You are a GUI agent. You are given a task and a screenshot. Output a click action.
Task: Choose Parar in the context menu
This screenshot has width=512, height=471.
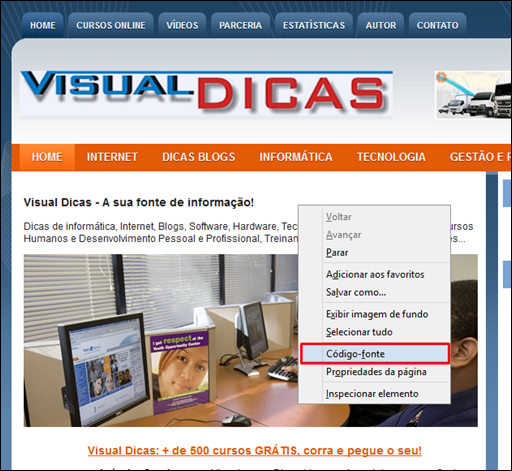(375, 253)
